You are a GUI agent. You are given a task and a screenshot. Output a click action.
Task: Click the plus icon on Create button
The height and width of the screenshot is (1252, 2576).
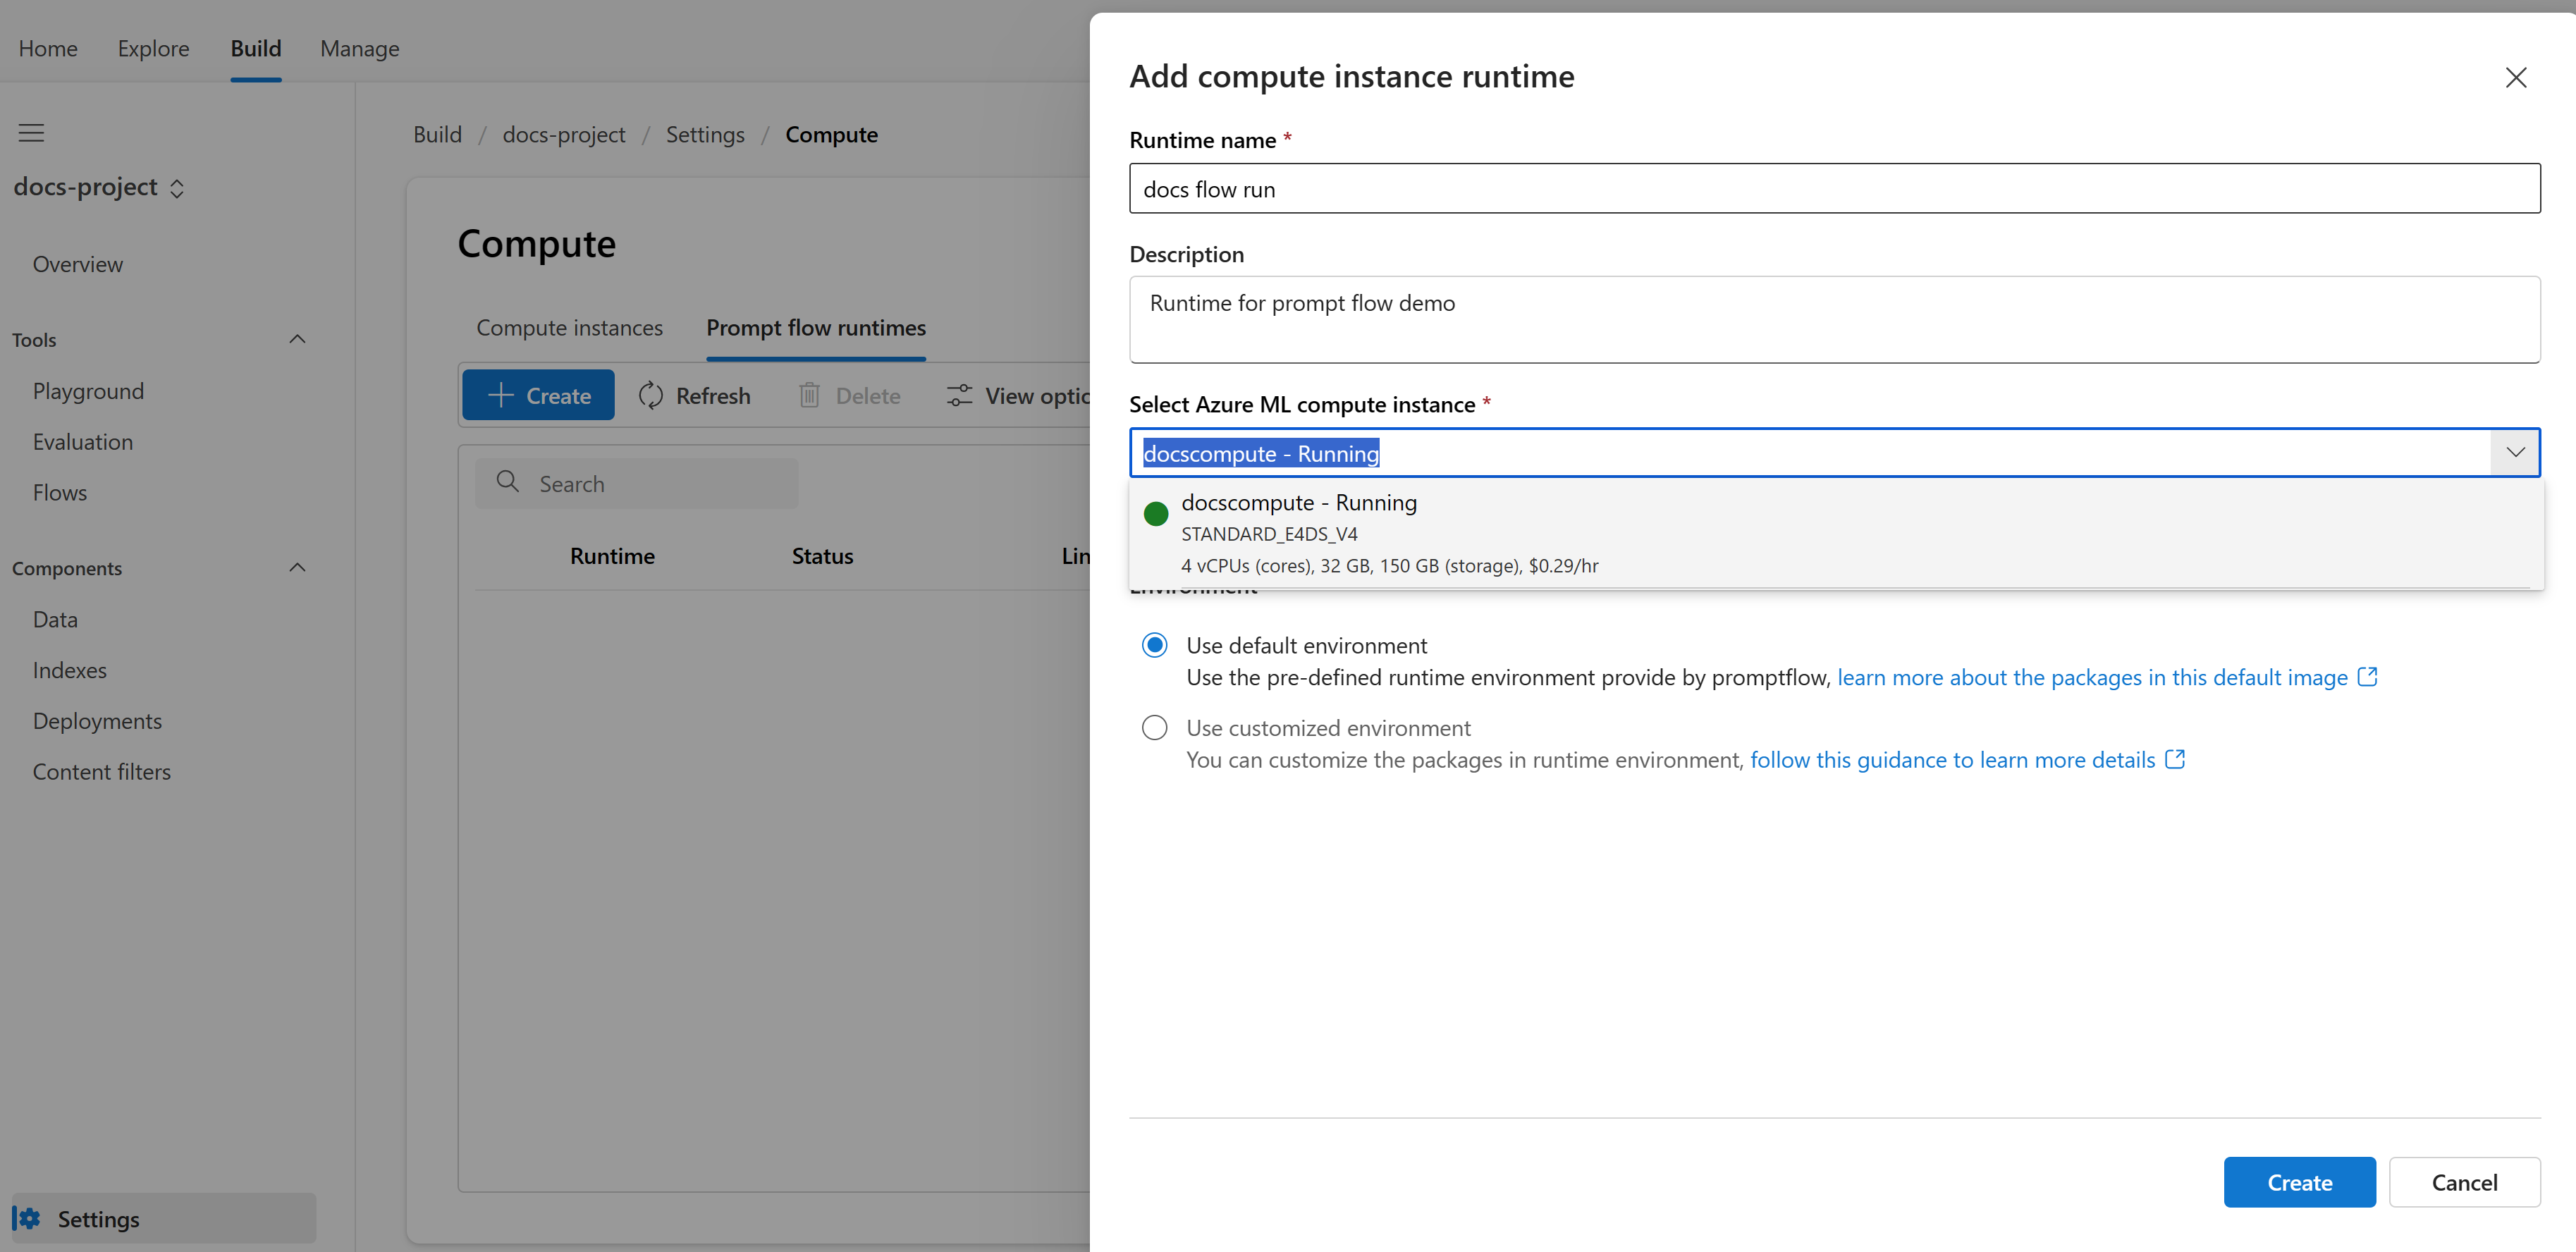[x=500, y=395]
